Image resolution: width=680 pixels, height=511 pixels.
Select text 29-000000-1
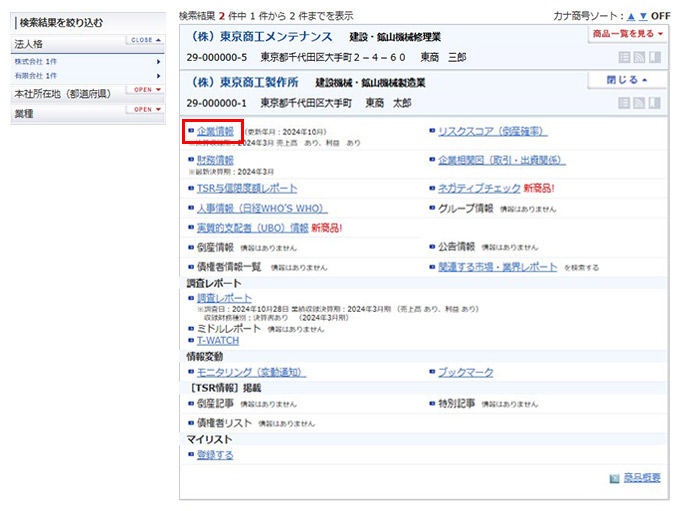pos(216,103)
